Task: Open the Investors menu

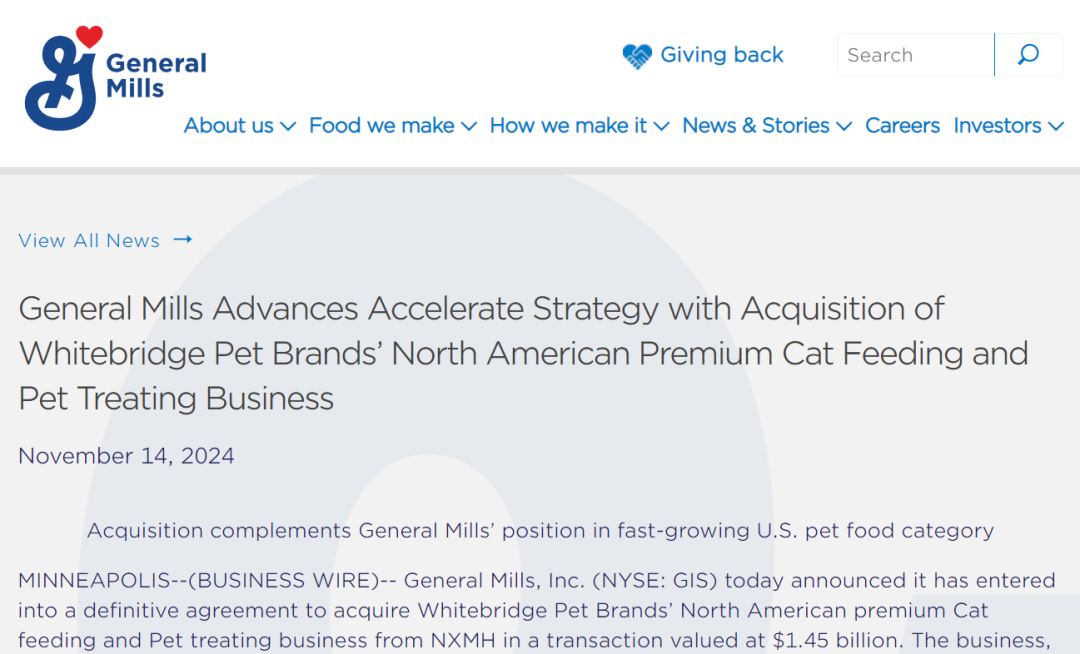Action: tap(997, 126)
